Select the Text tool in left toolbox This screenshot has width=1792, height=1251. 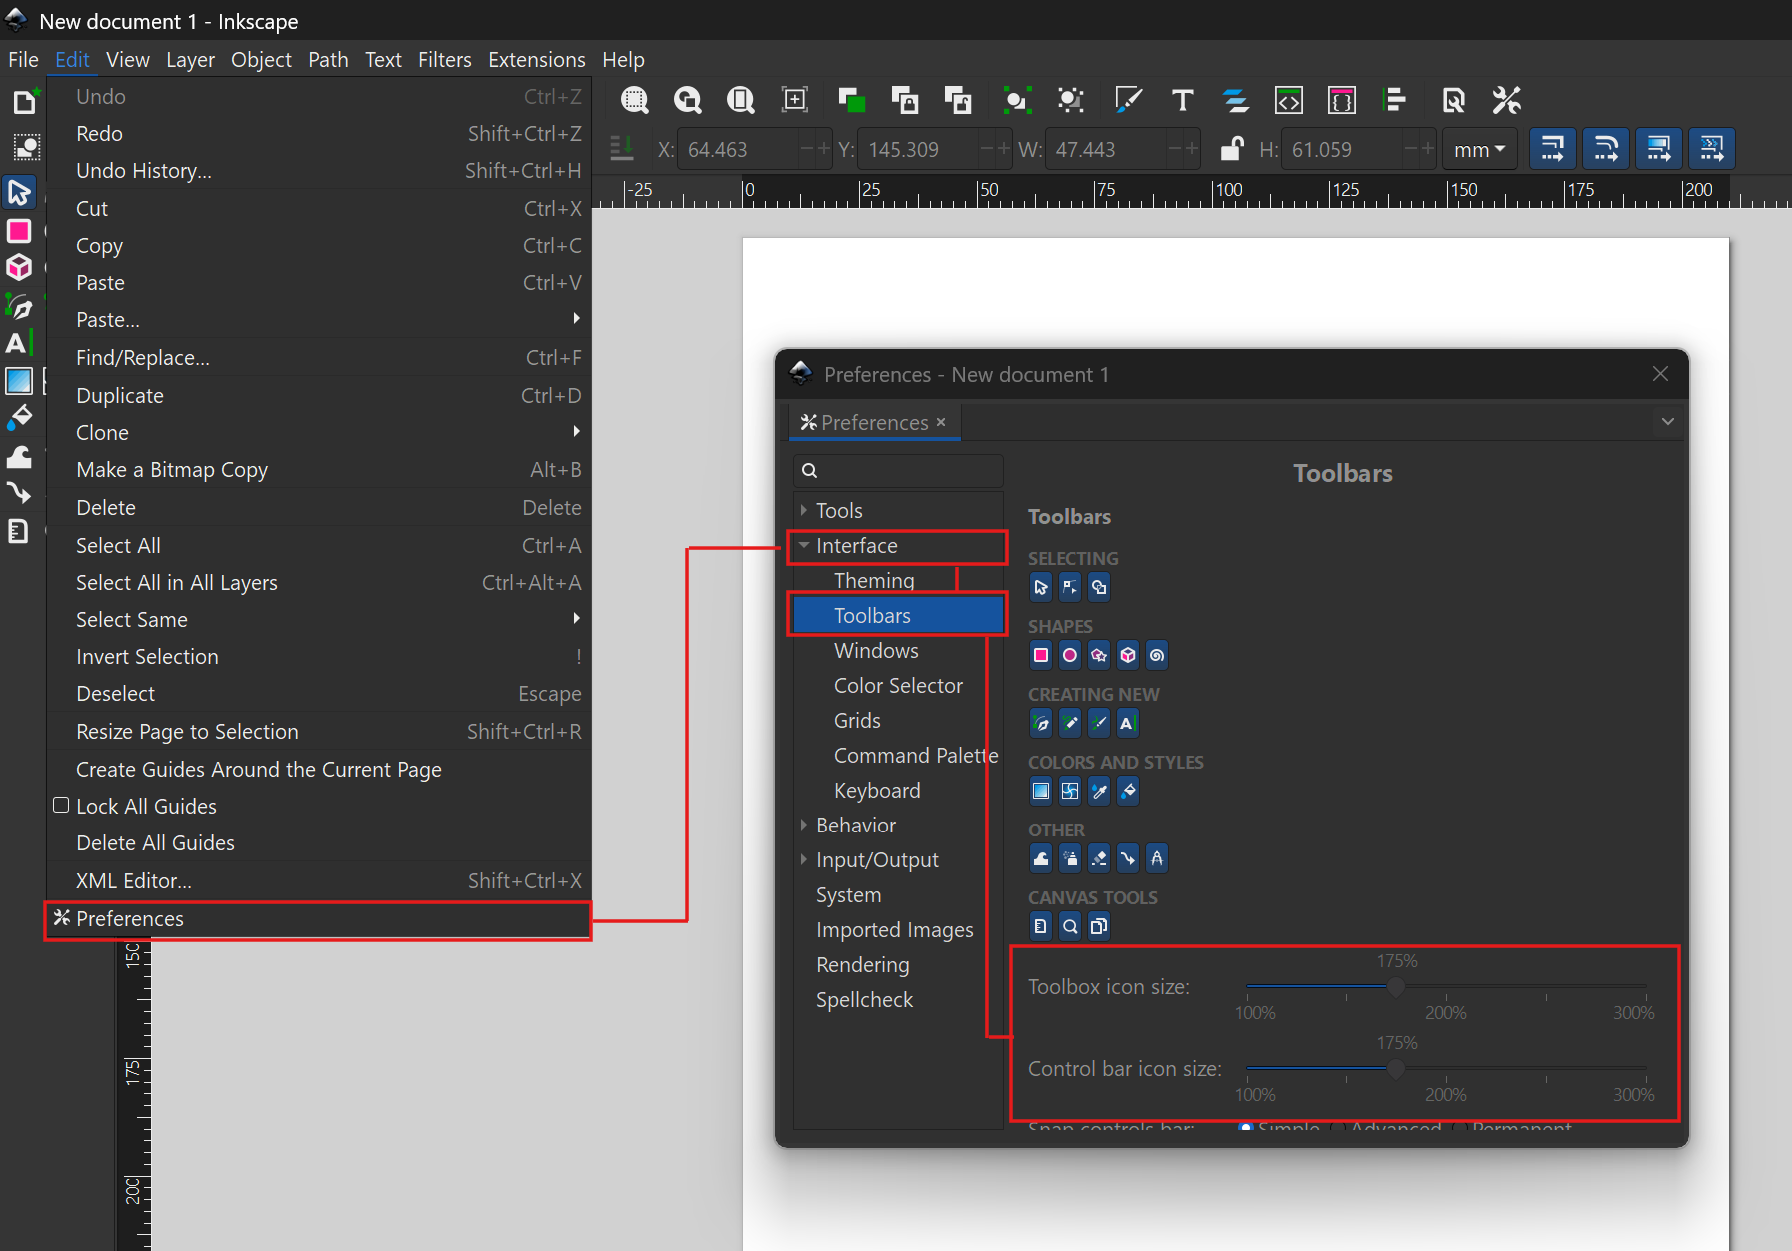click(x=19, y=343)
